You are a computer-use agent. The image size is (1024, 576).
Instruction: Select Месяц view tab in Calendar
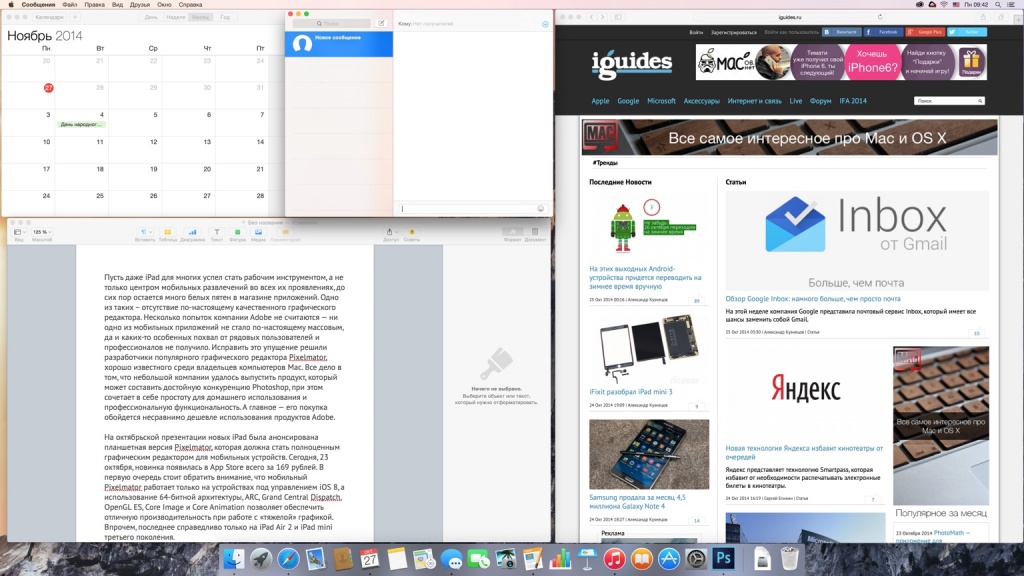click(x=200, y=17)
